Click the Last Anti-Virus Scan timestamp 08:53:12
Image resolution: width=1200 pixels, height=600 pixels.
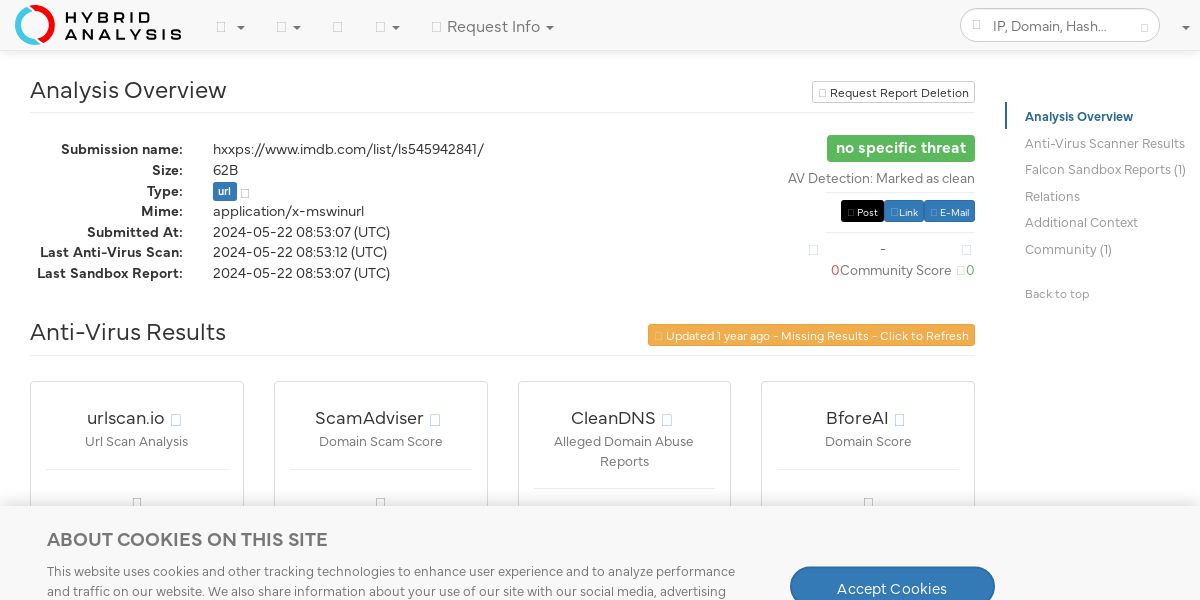(301, 253)
